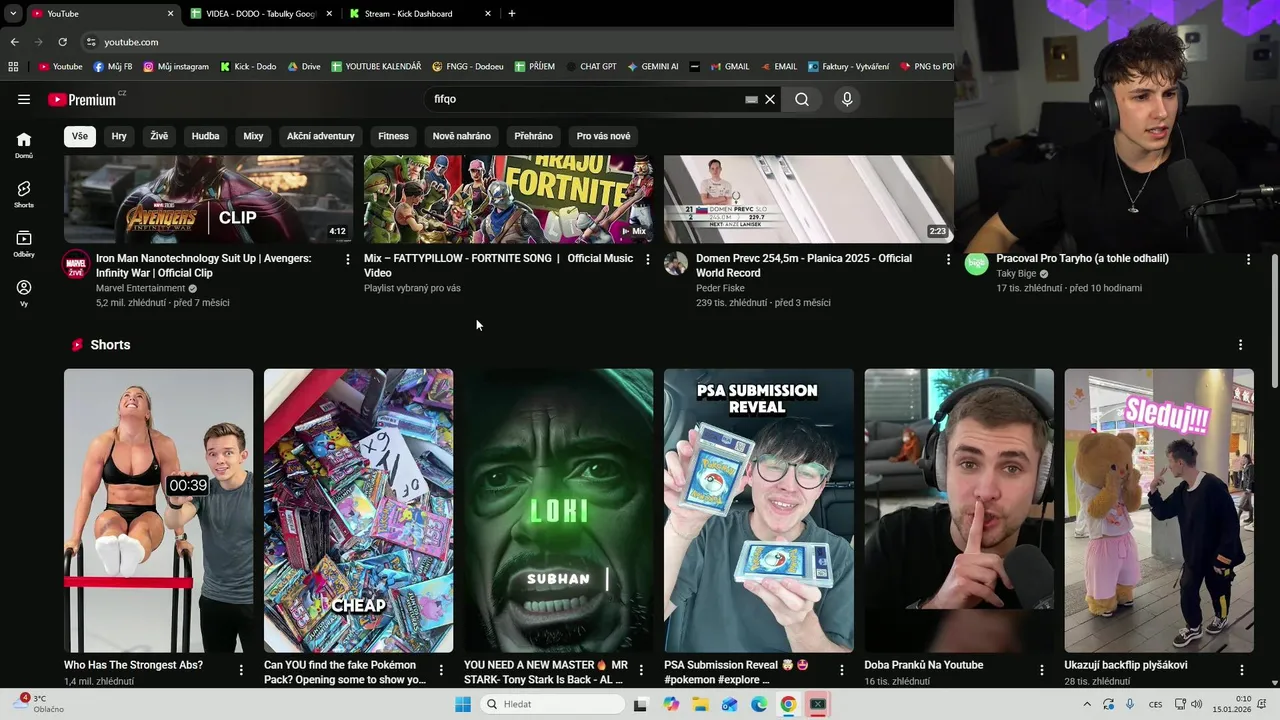
Task: Open CHAT GPT bookmark
Action: point(591,67)
